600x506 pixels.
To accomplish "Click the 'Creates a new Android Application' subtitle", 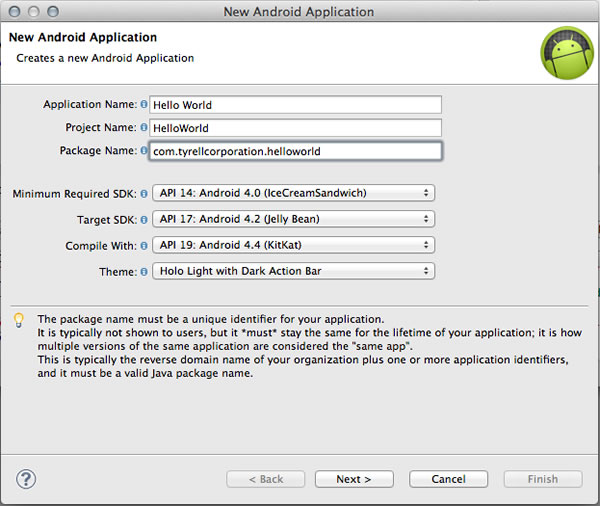I will (105, 58).
